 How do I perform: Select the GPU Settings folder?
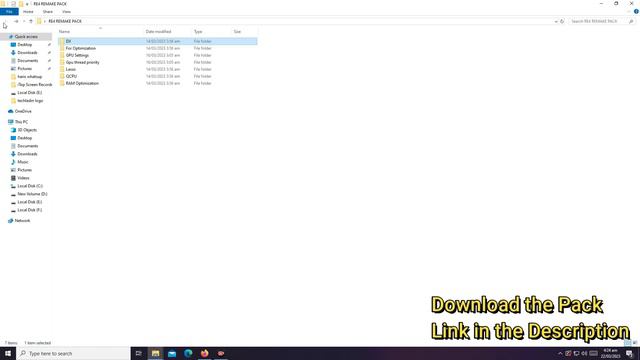(158, 55)
